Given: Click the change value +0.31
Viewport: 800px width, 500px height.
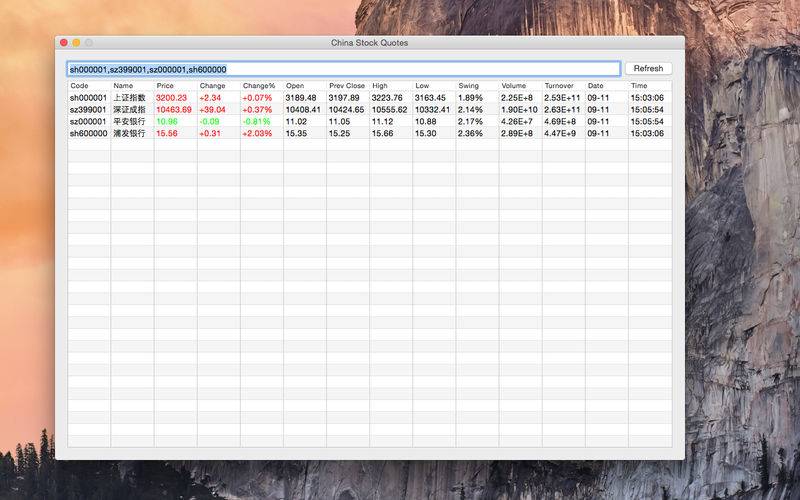Looking at the screenshot, I should (x=210, y=133).
